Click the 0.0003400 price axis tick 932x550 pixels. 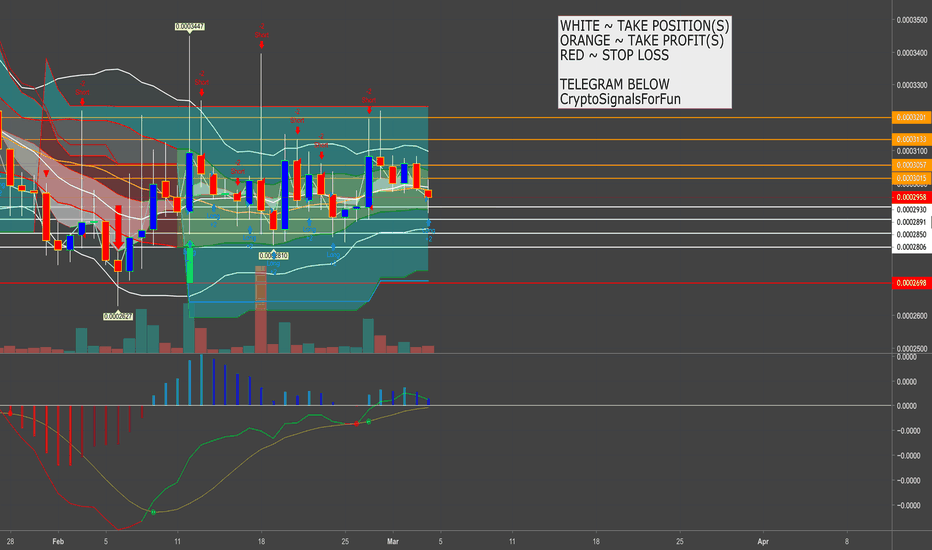[x=912, y=54]
